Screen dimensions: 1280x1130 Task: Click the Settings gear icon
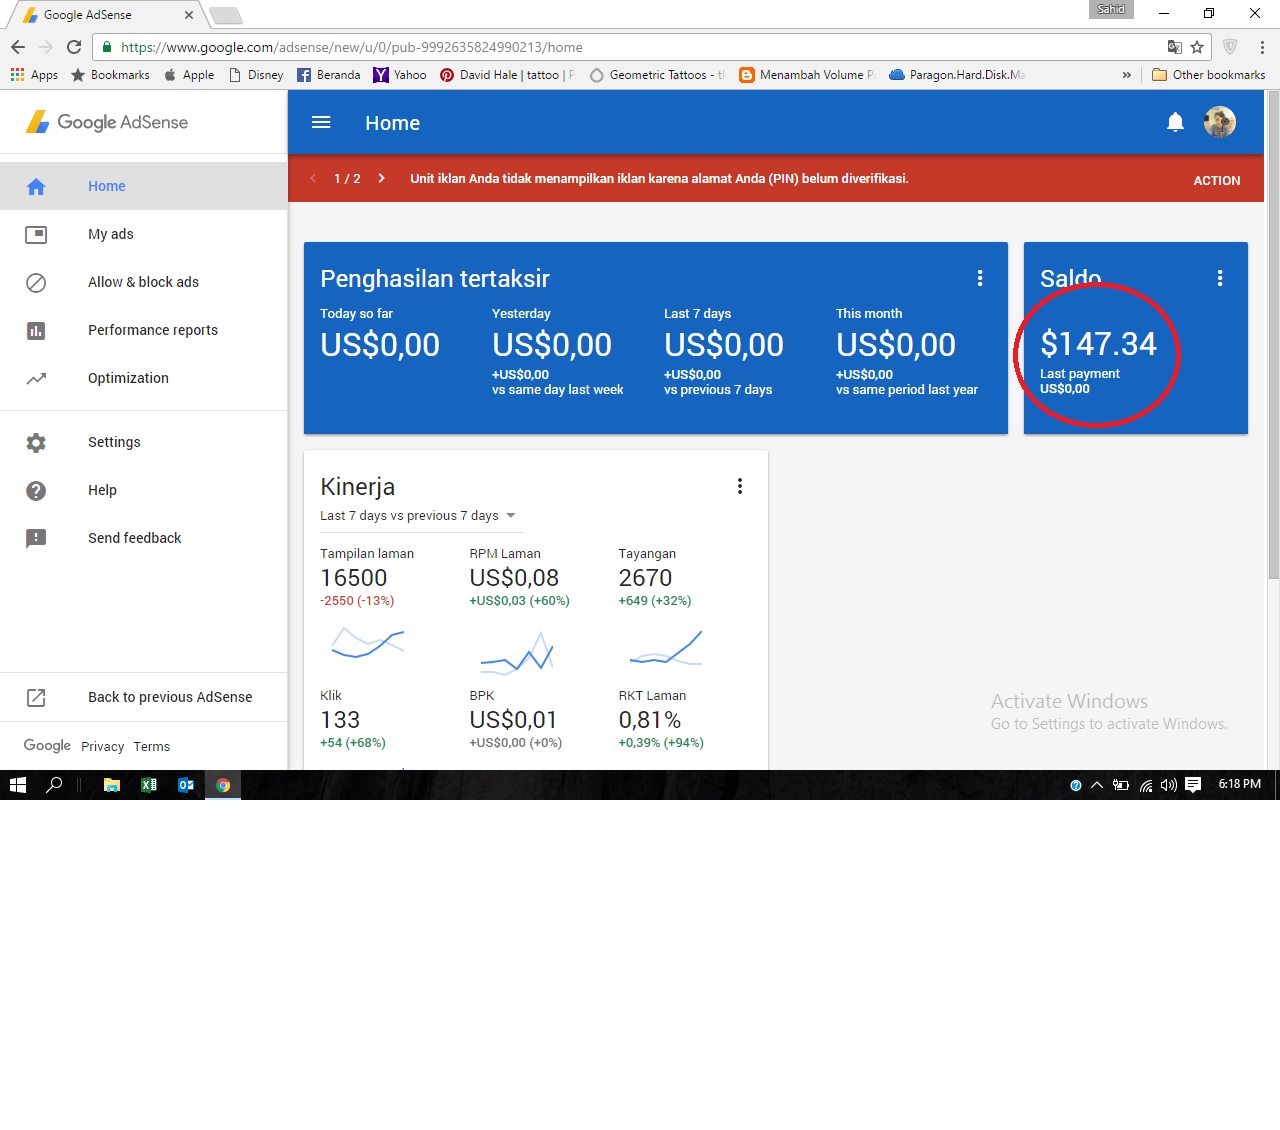(x=36, y=442)
